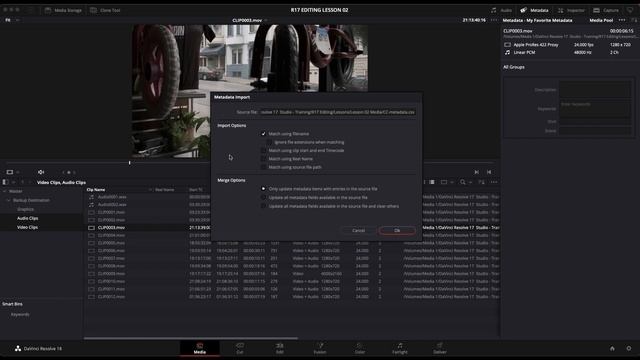Enable Match using Reel Name
640x360 pixels.
click(x=263, y=159)
